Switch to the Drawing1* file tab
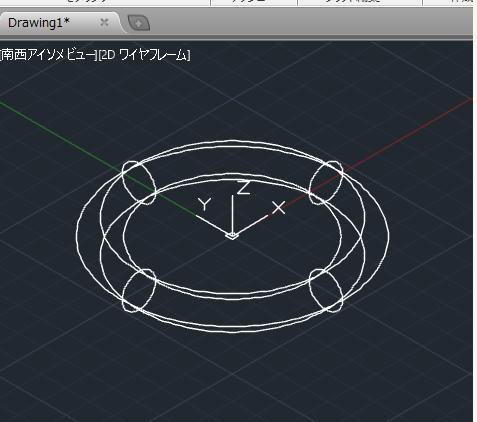Screen dimensions: 477x422 click(x=39, y=23)
